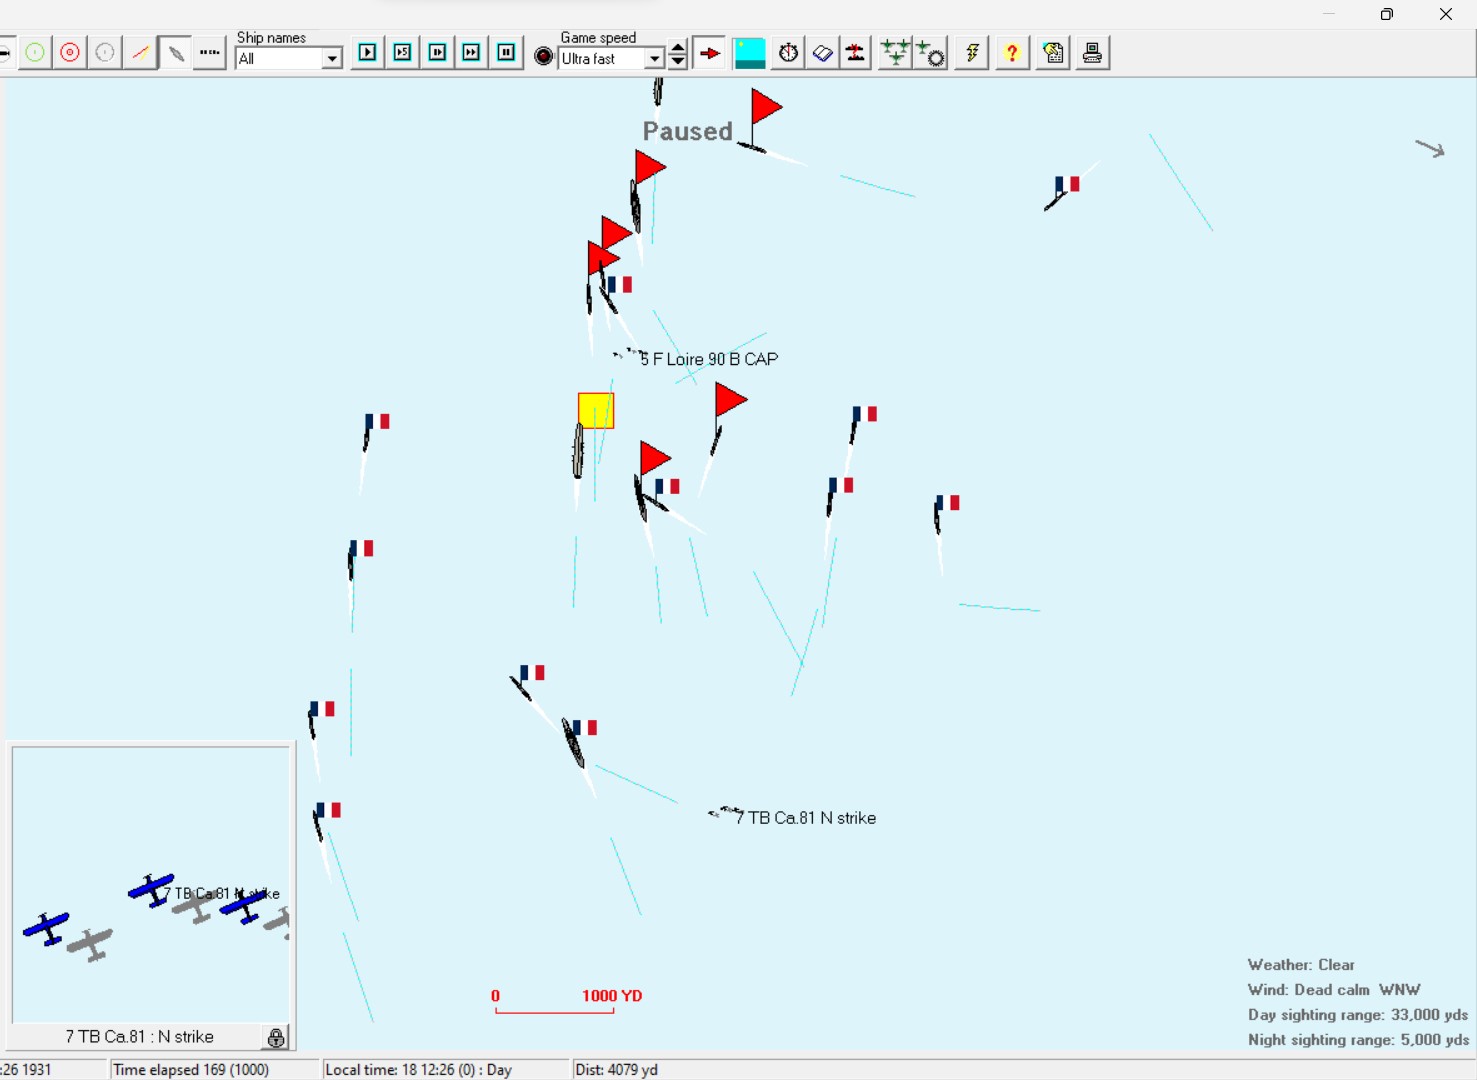Click the dotted line toolbar icon

[x=209, y=53]
